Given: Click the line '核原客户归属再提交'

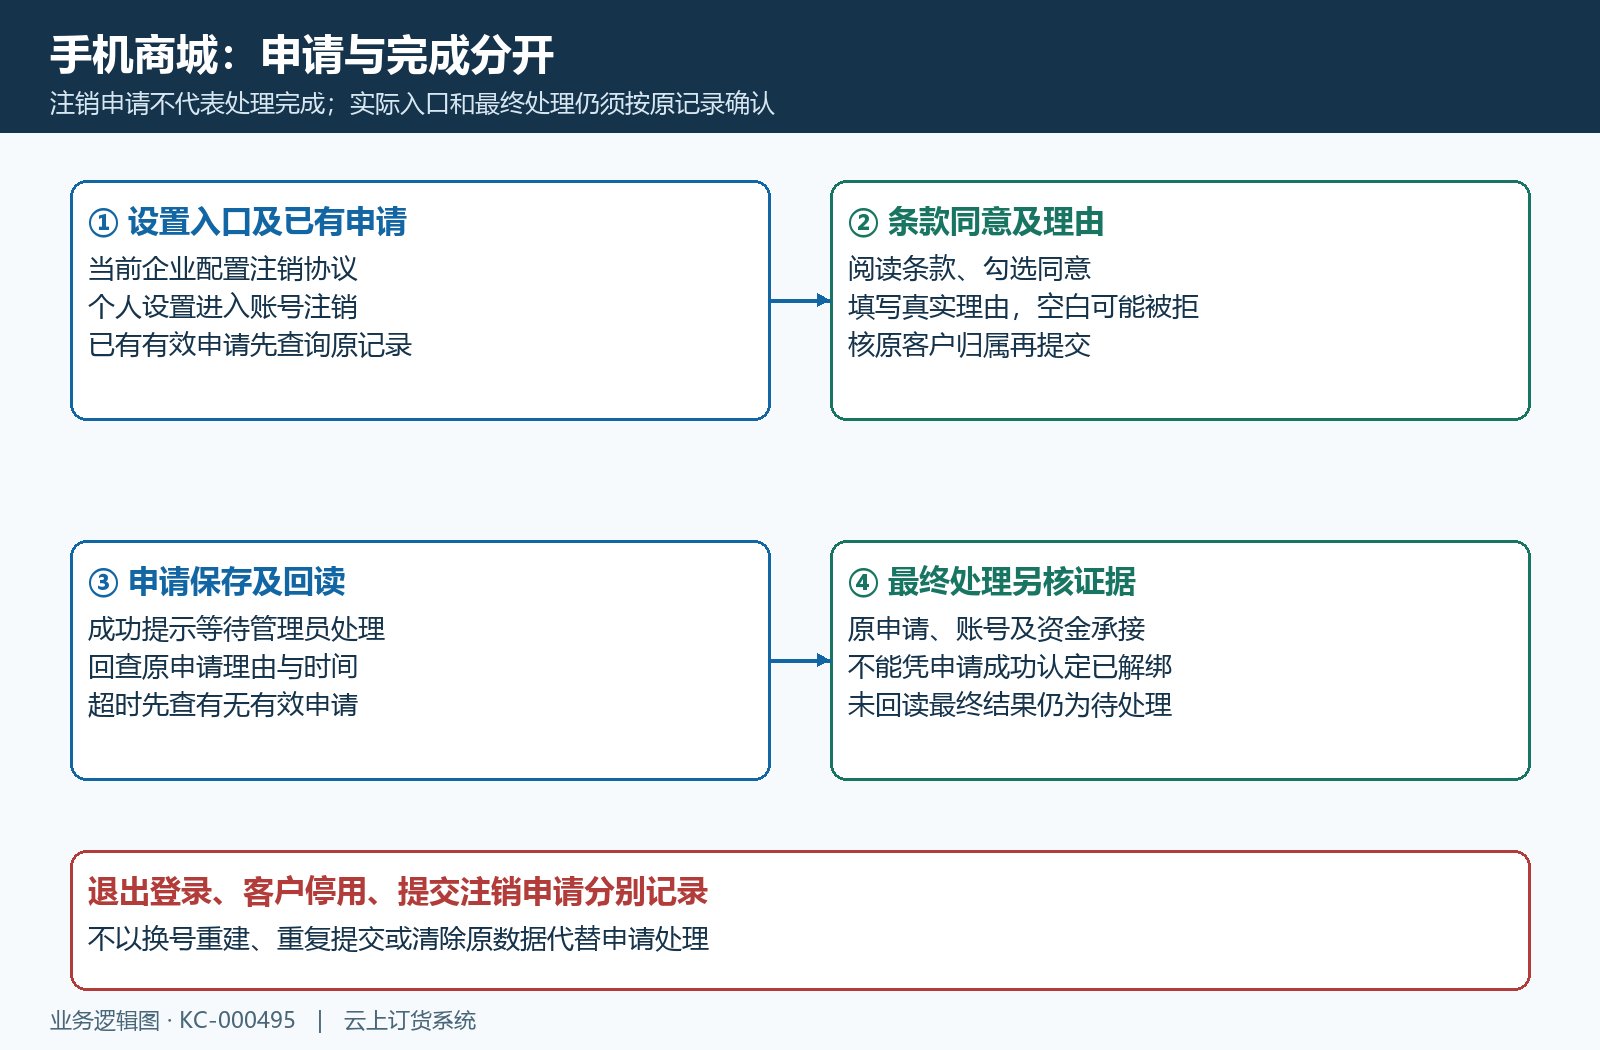Looking at the screenshot, I should click(969, 345).
